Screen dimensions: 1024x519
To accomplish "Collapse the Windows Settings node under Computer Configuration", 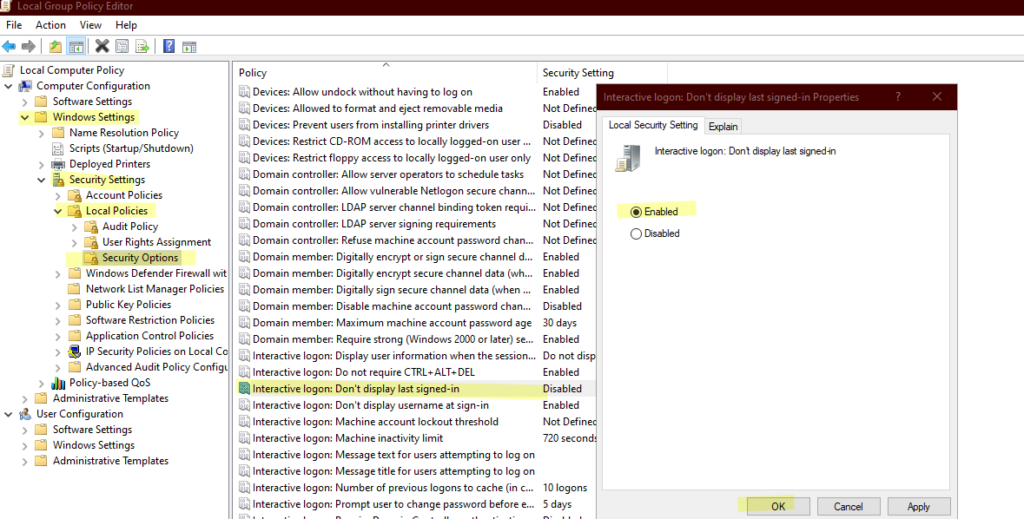I will (x=25, y=118).
